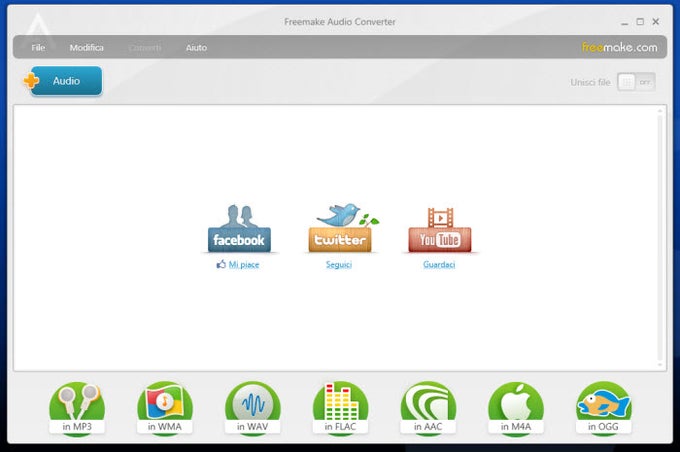Screen dimensions: 680x452
Task: Convert using the in M4A apple icon
Action: (516, 408)
